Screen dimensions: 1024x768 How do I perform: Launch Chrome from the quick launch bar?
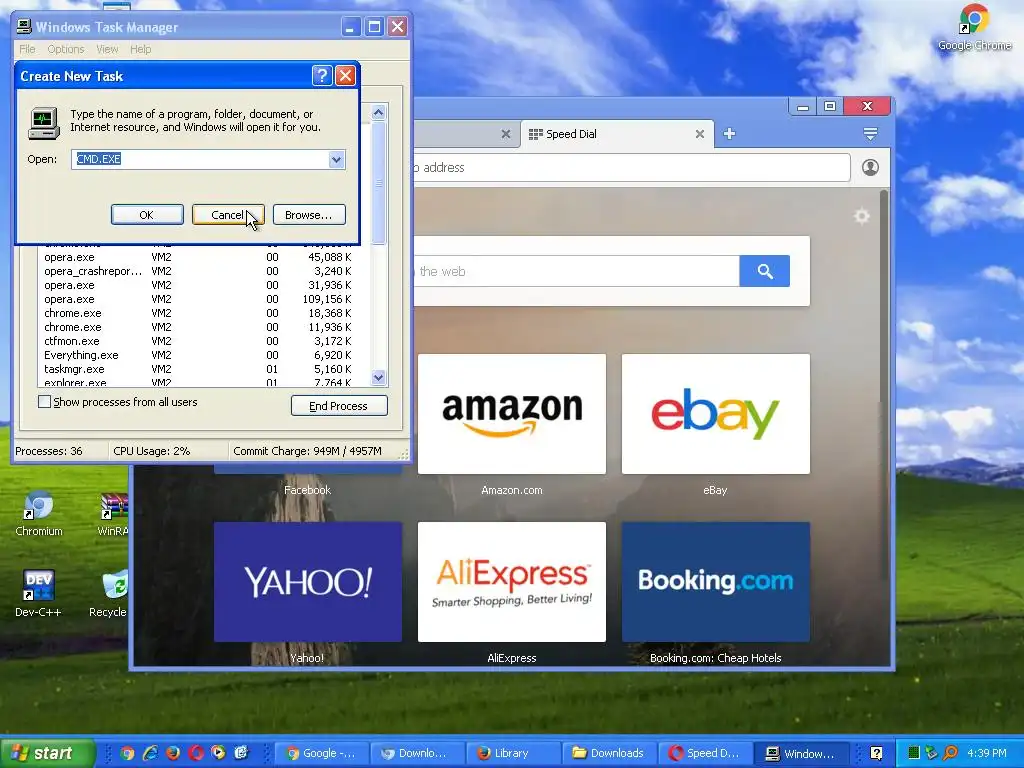point(127,753)
